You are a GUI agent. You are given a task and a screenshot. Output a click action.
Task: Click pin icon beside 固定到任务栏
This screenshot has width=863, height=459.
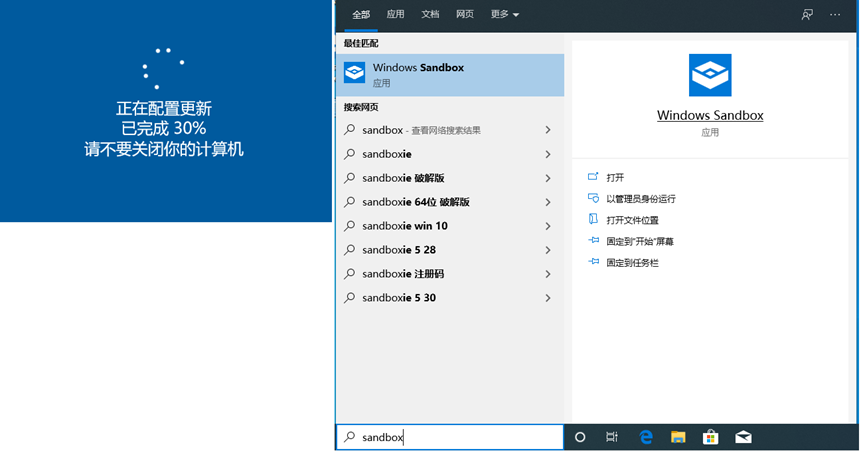point(593,262)
